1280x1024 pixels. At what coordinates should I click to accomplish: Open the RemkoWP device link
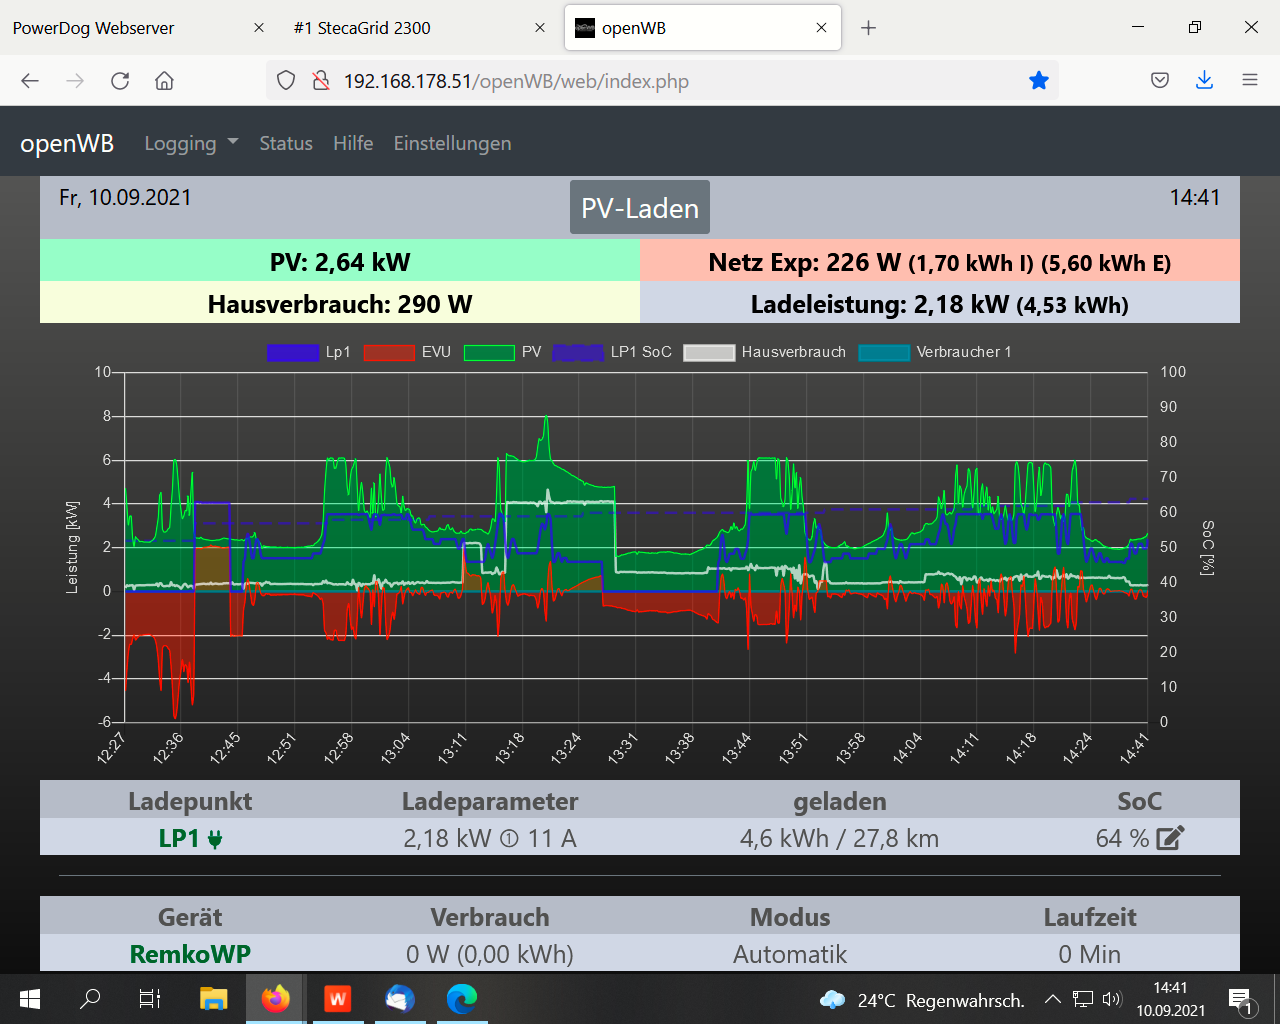[x=190, y=954]
